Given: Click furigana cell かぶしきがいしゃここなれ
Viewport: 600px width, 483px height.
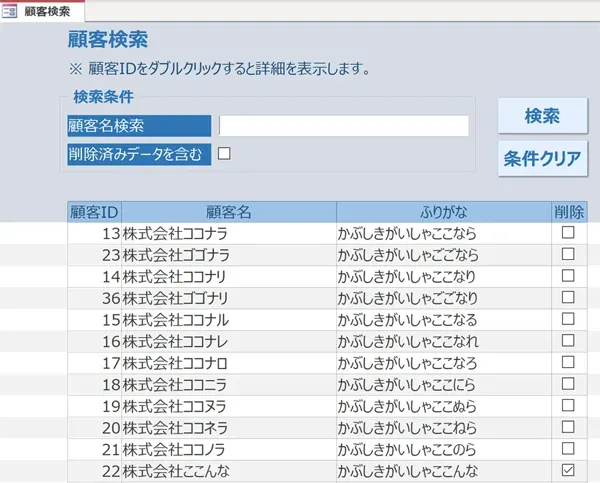Looking at the screenshot, I should (444, 341).
